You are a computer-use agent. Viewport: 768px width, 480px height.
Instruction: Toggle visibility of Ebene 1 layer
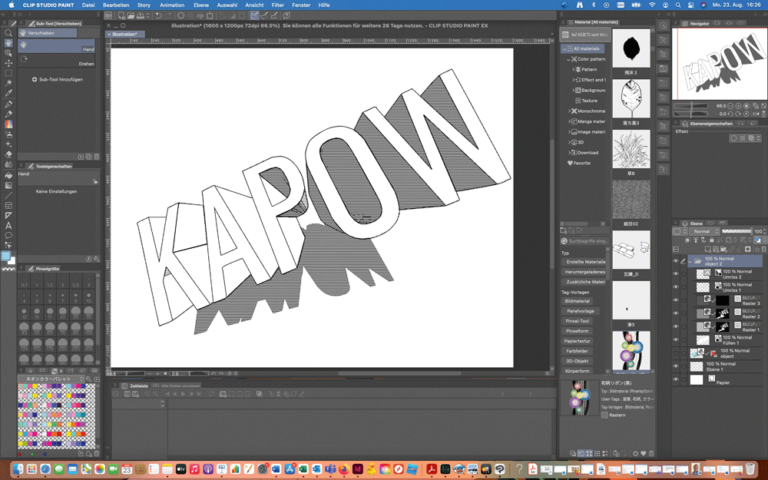click(x=675, y=366)
